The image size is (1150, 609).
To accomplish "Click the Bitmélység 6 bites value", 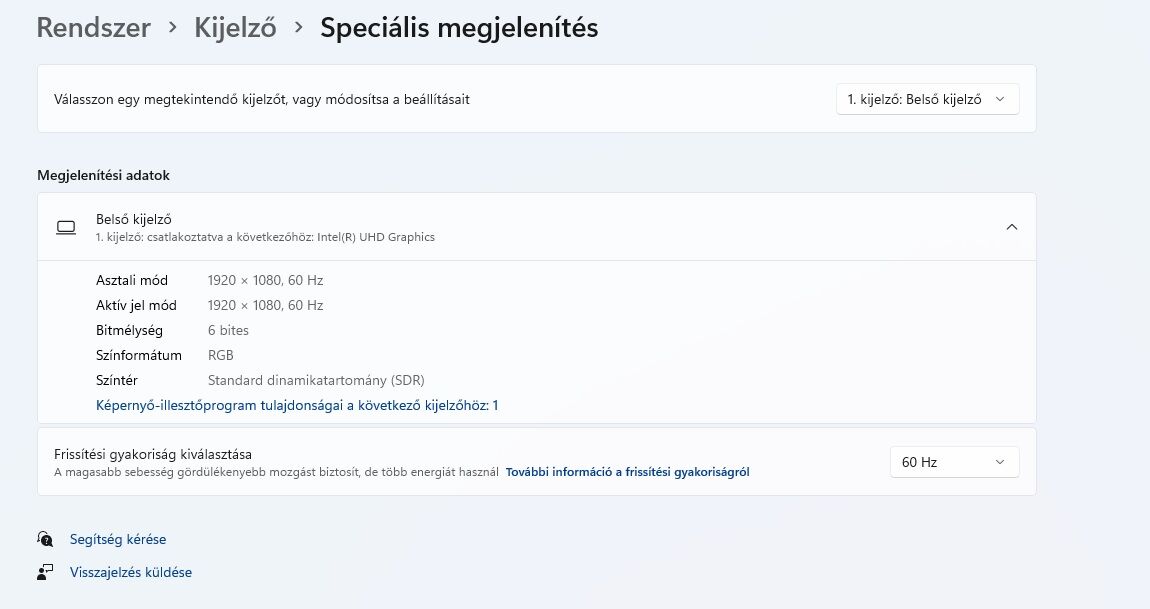I will tap(228, 330).
